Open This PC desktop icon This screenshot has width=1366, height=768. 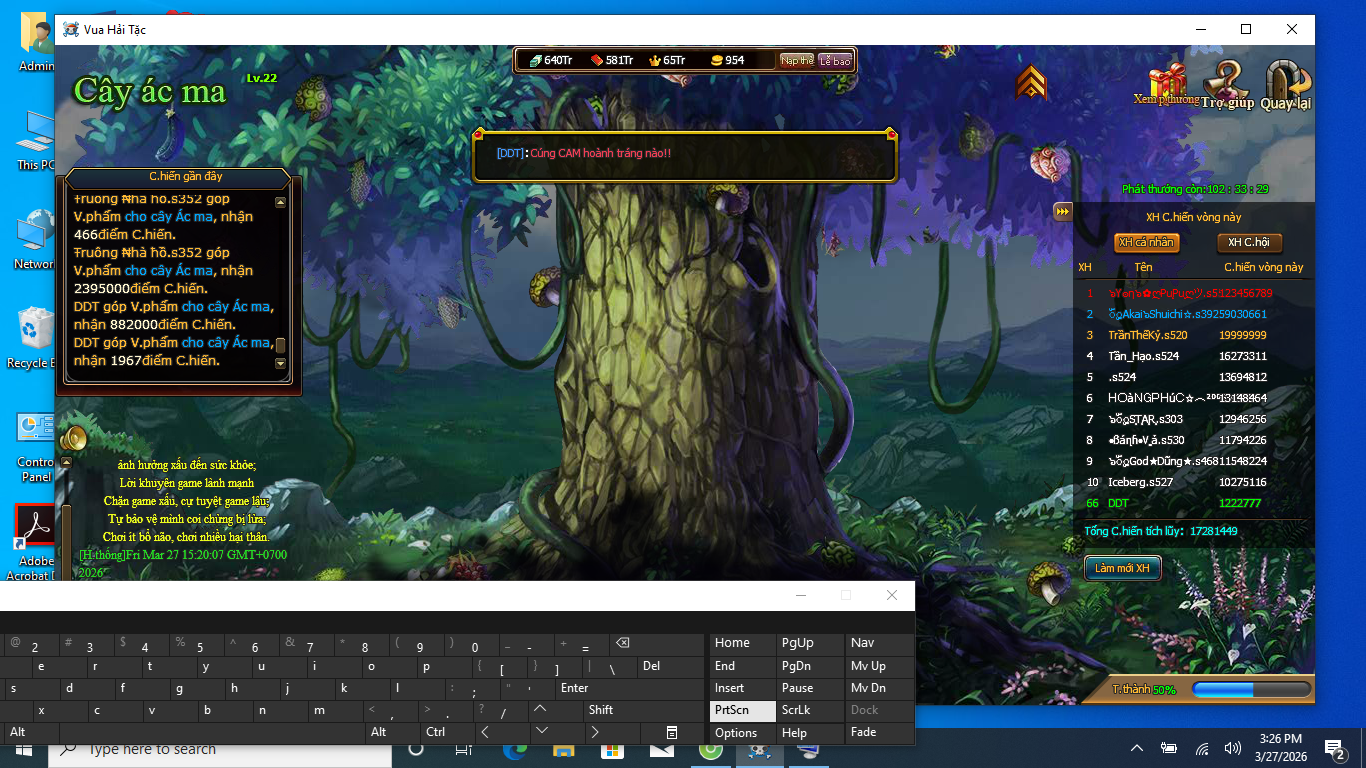pos(36,140)
